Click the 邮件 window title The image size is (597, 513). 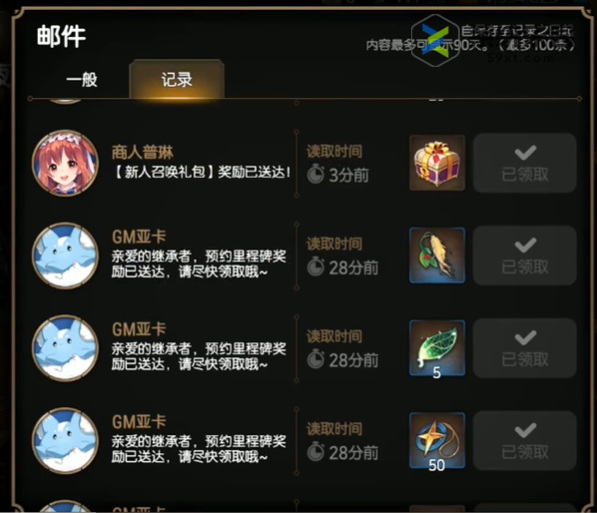click(x=61, y=37)
